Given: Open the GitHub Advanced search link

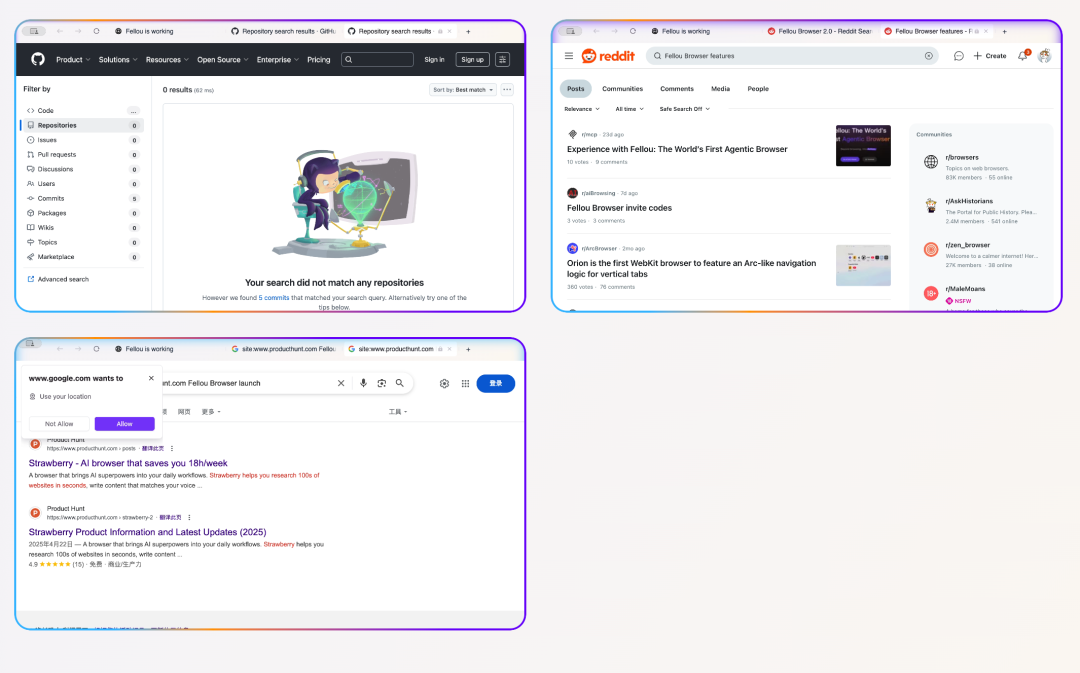Looking at the screenshot, I should pos(62,279).
